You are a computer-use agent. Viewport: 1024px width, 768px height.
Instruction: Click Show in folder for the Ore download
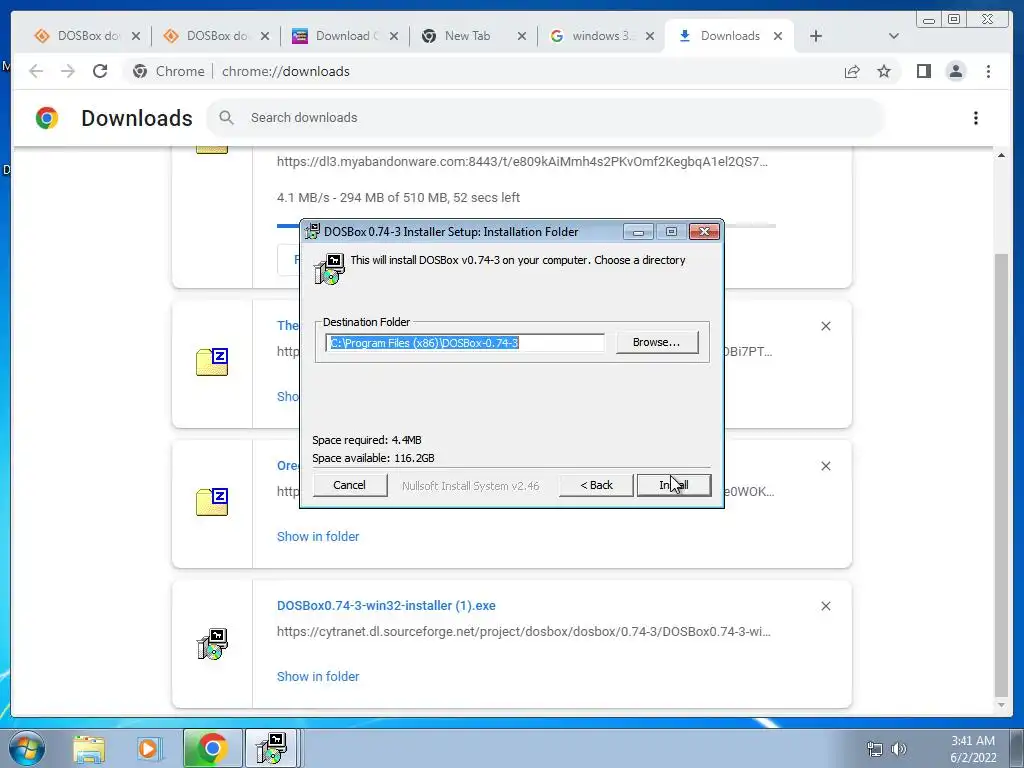point(318,536)
